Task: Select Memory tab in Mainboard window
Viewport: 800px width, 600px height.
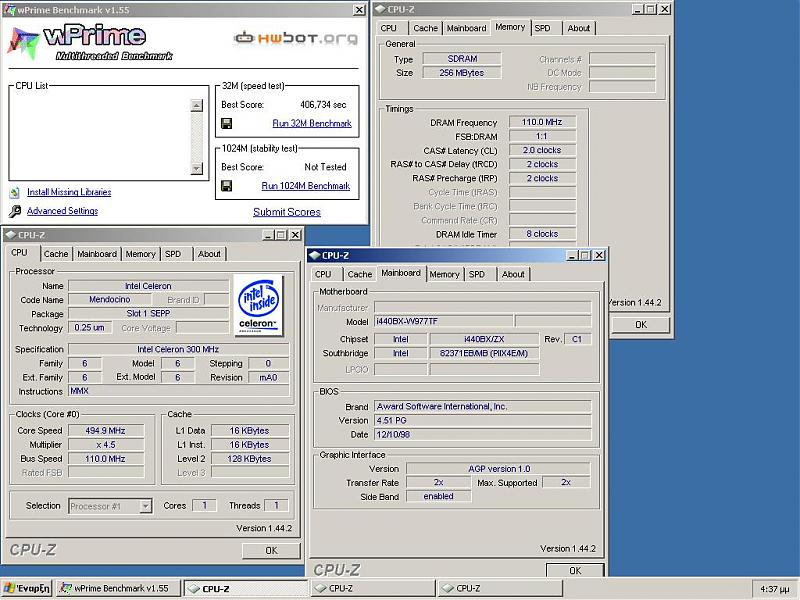Action: (444, 274)
